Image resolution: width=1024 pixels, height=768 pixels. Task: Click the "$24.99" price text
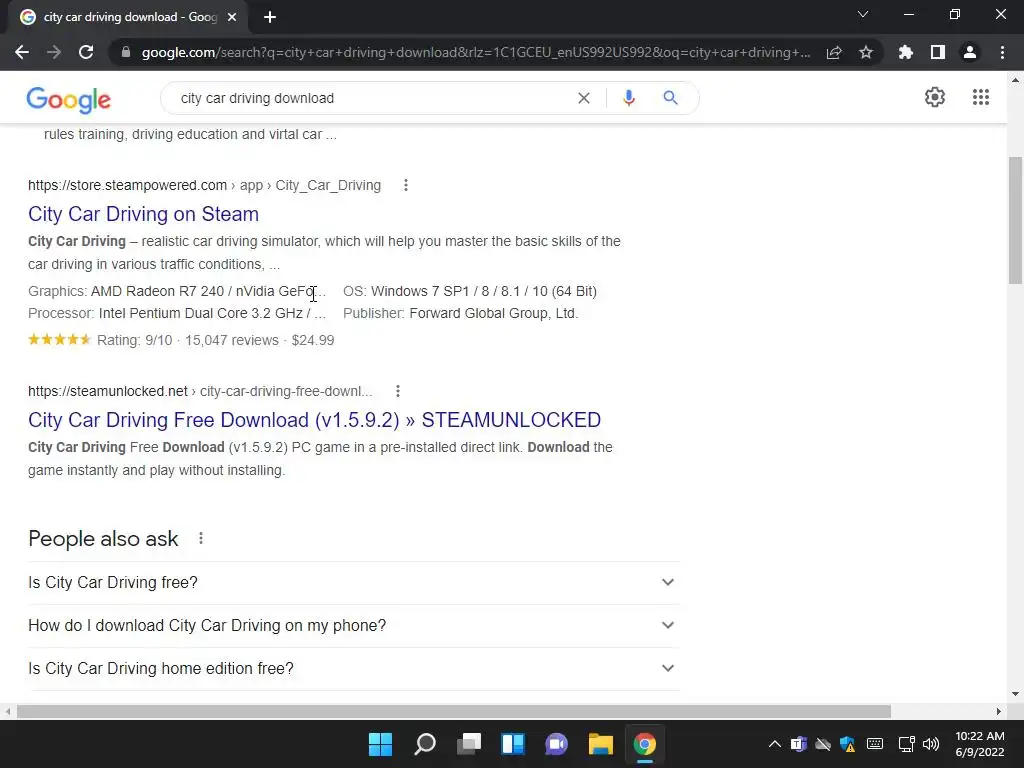313,340
